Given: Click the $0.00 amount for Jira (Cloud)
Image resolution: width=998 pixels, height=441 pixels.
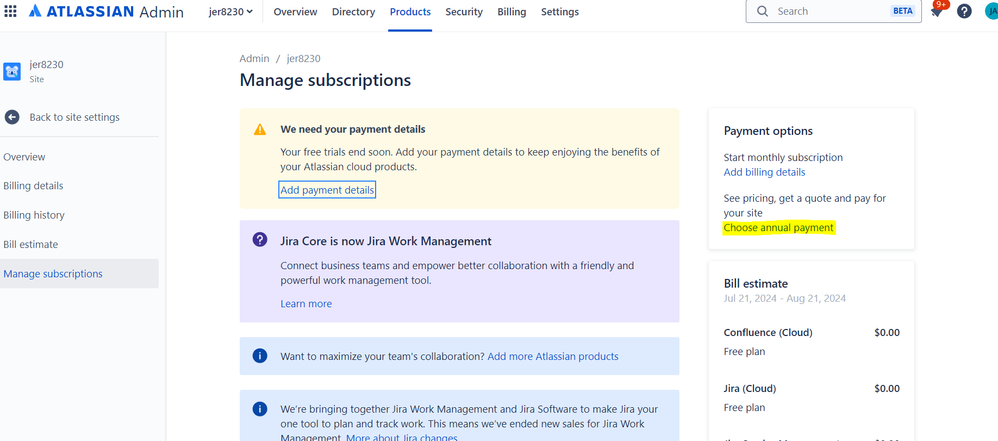Looking at the screenshot, I should (887, 388).
